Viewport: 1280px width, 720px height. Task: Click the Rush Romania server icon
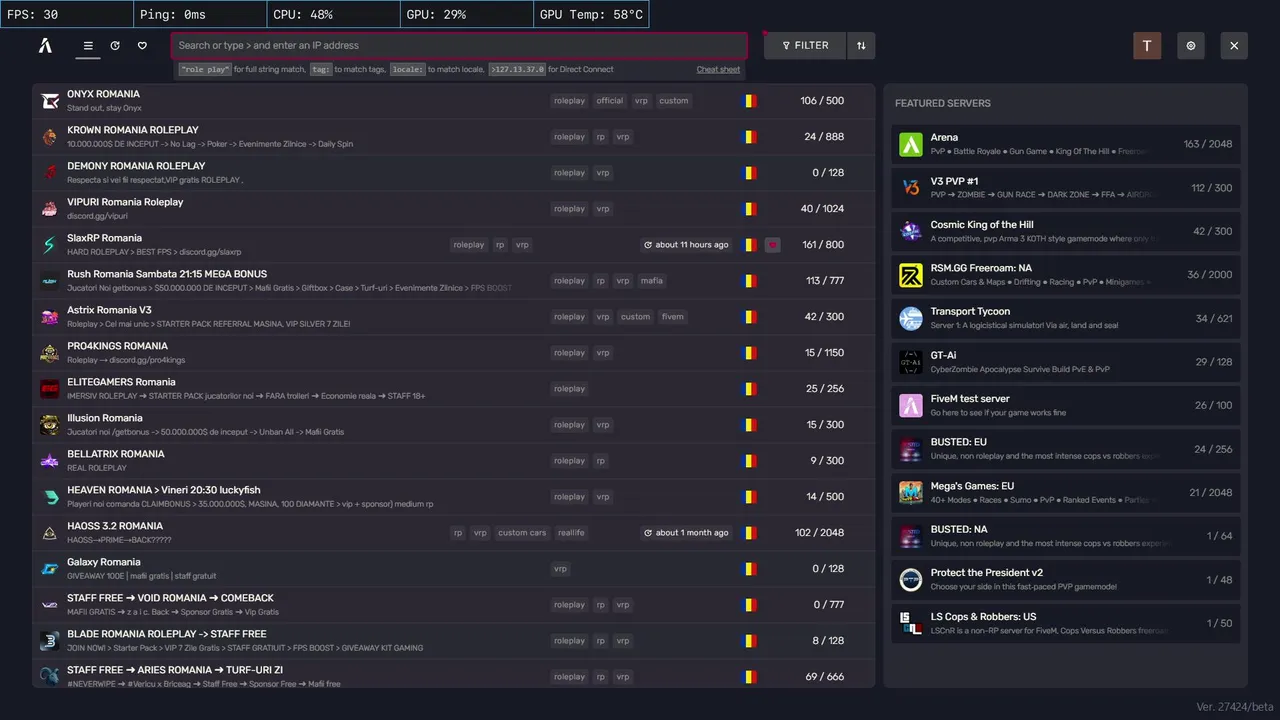pos(50,281)
